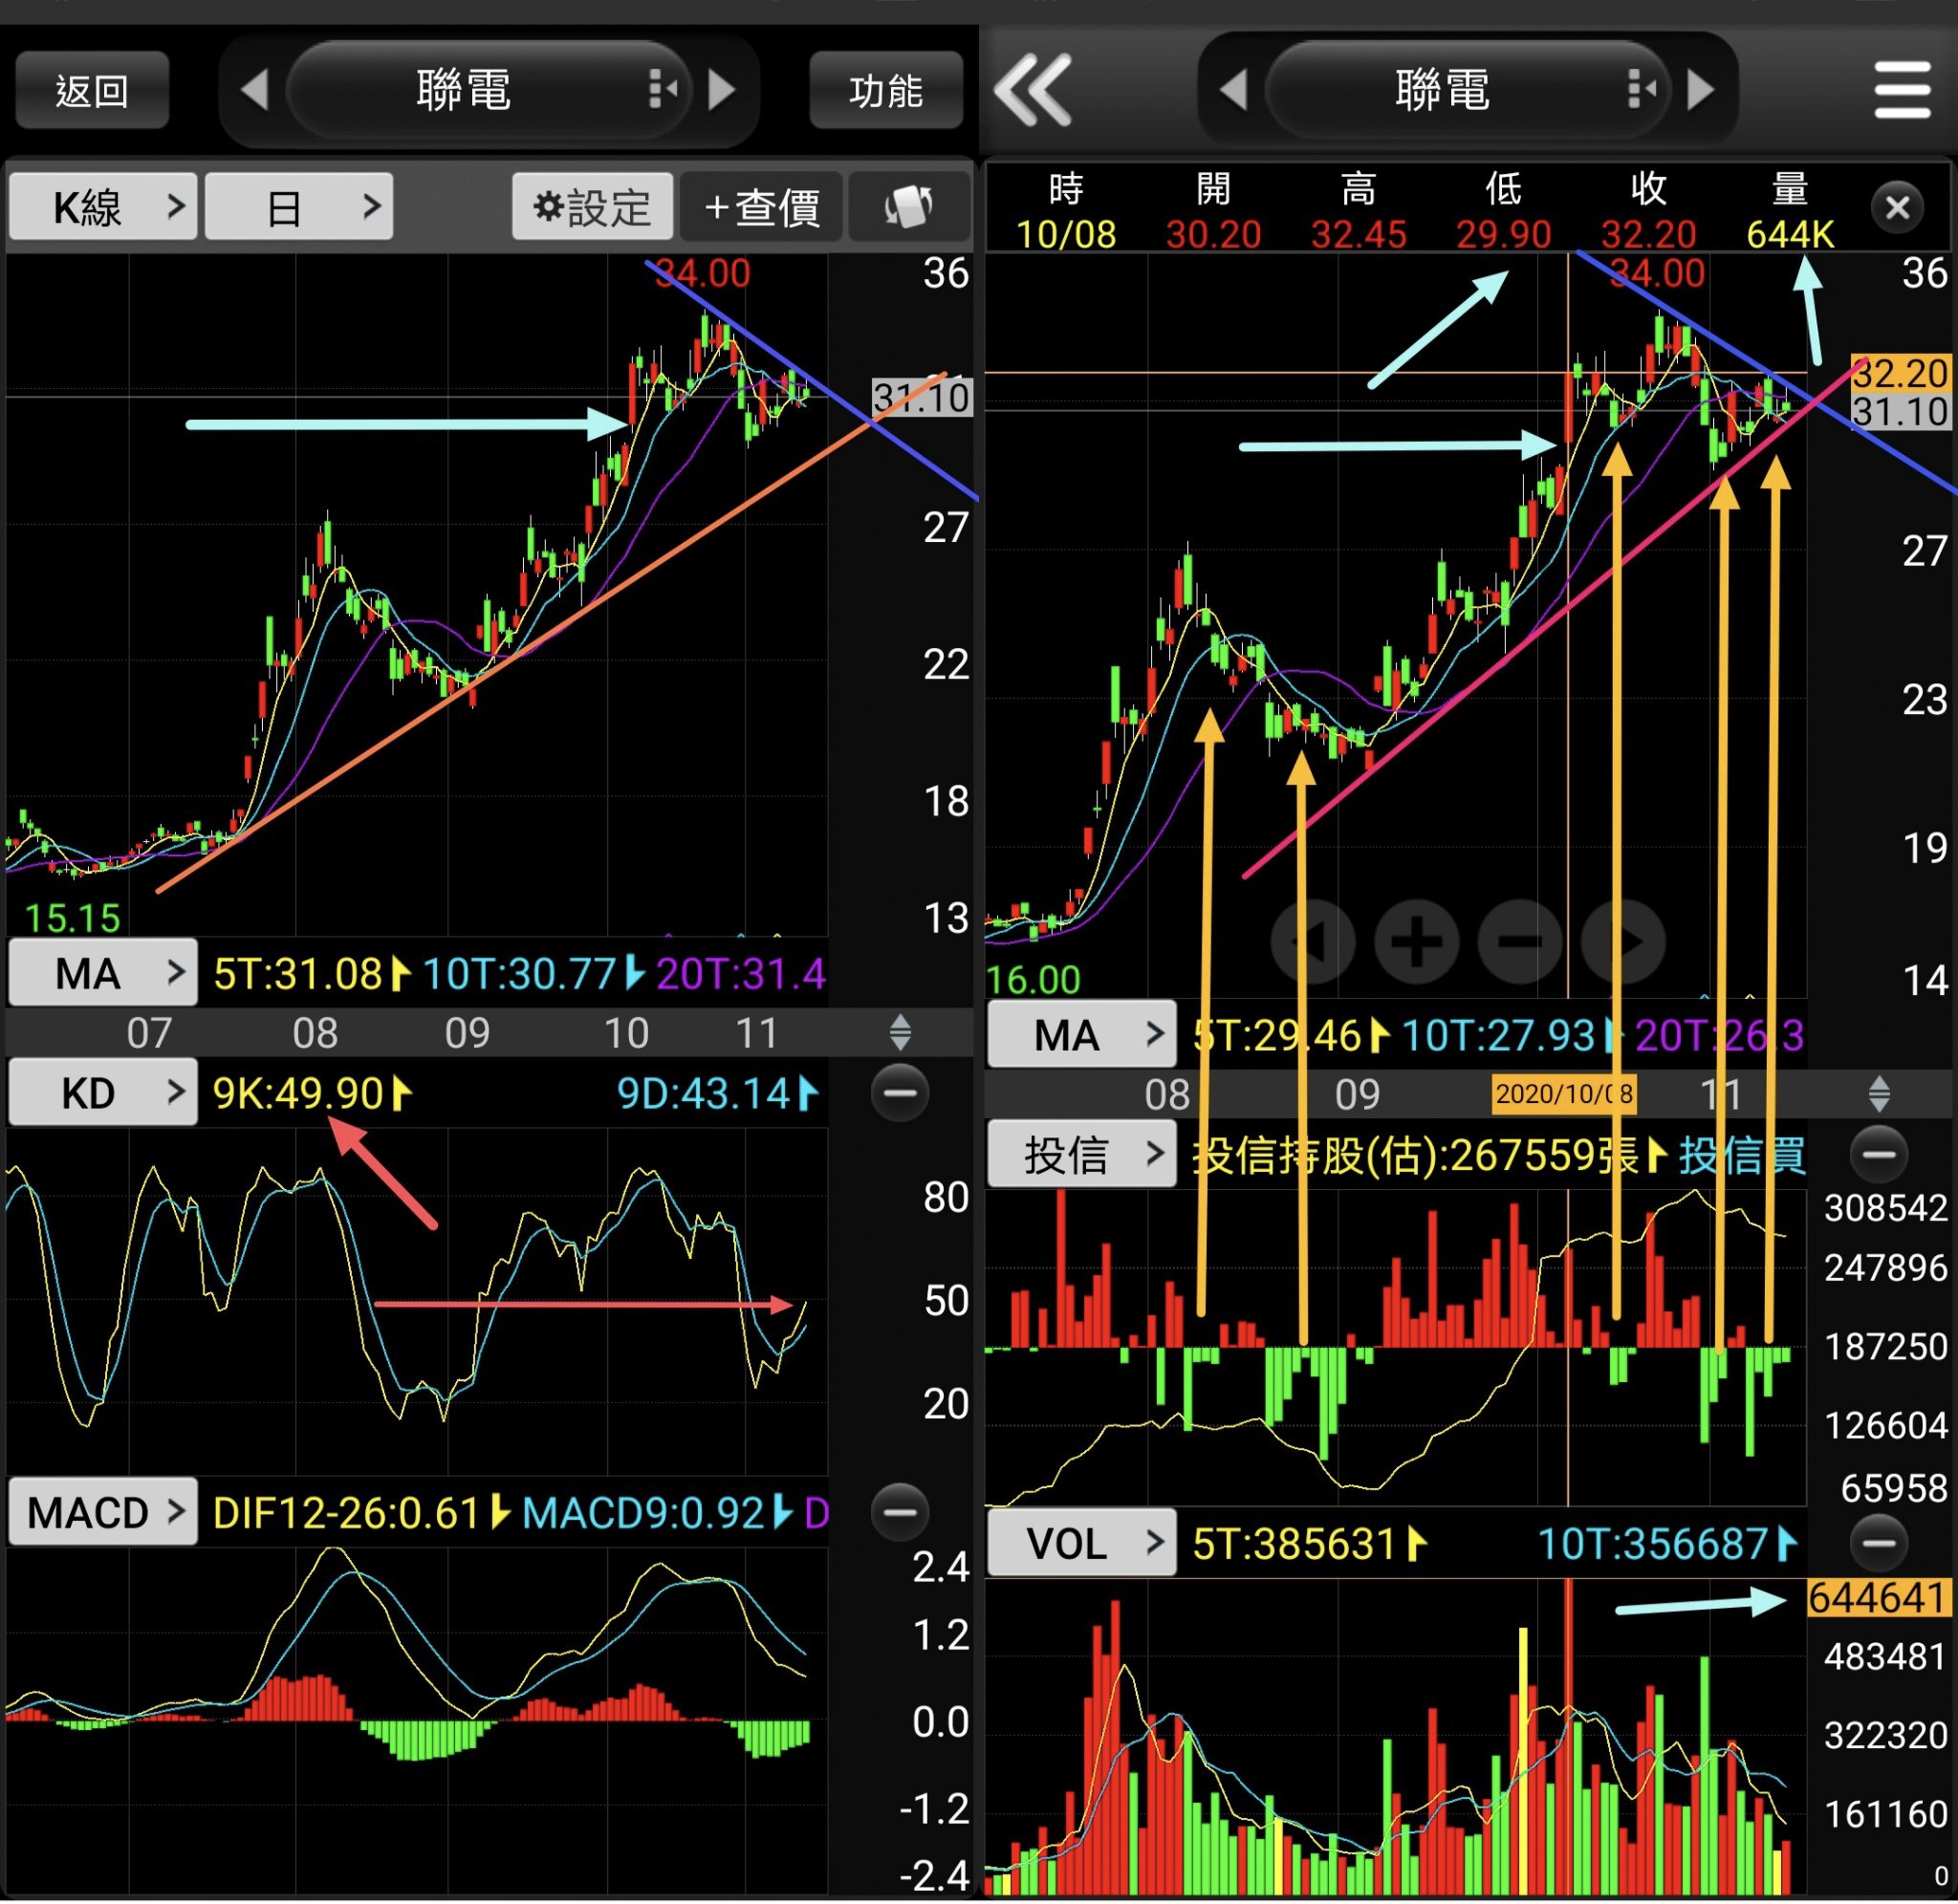Open the left MA indicator selector
This screenshot has height=1904, width=1958.
(x=104, y=973)
